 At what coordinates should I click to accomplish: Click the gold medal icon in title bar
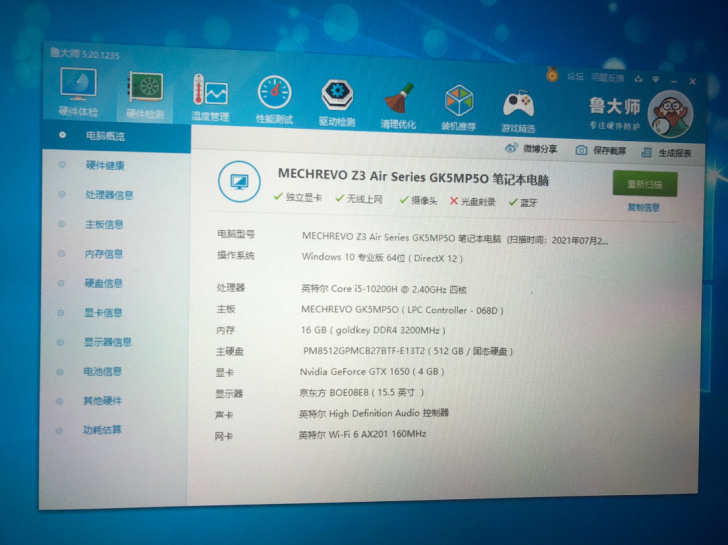[x=552, y=74]
